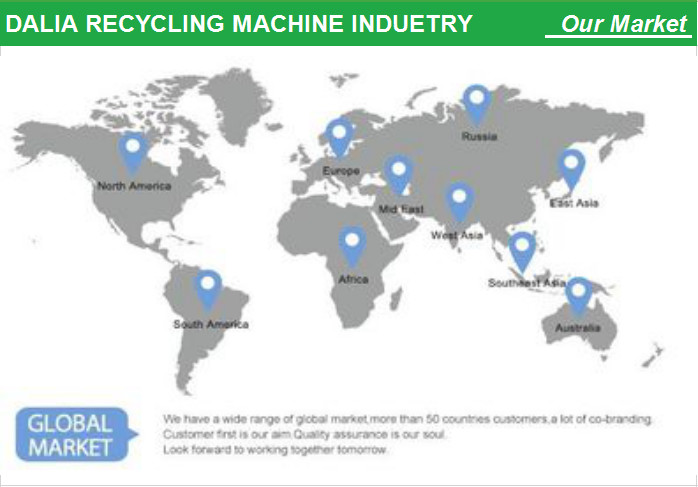
Task: Select the Southeast Asia map pin
Action: 522,250
